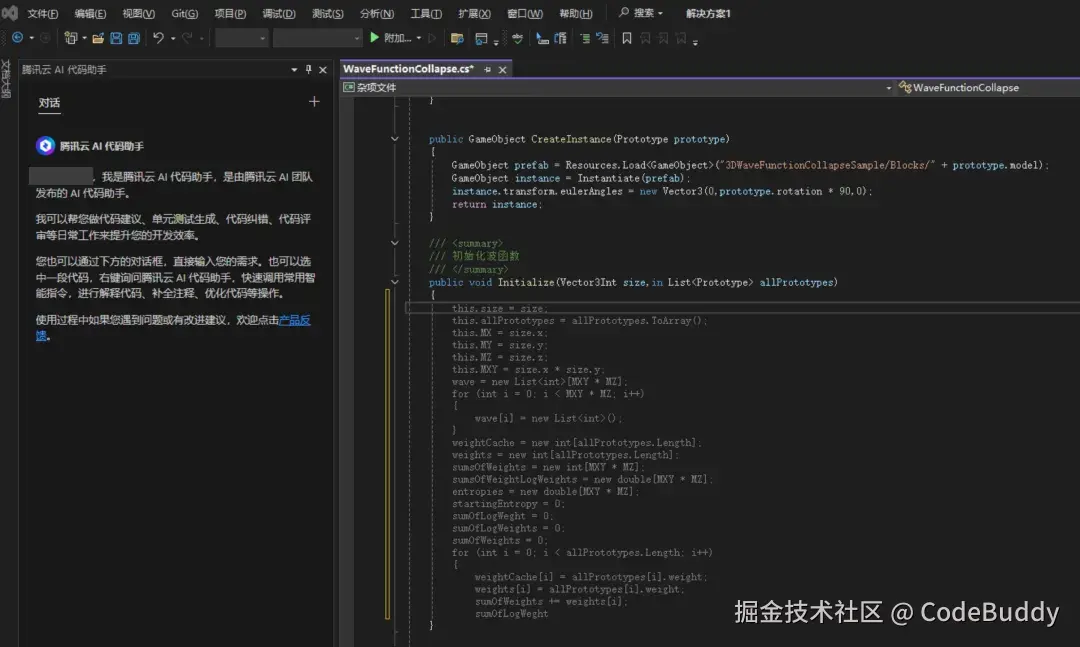
Task: Click the Navigate Backward circle icon
Action: [x=17, y=38]
